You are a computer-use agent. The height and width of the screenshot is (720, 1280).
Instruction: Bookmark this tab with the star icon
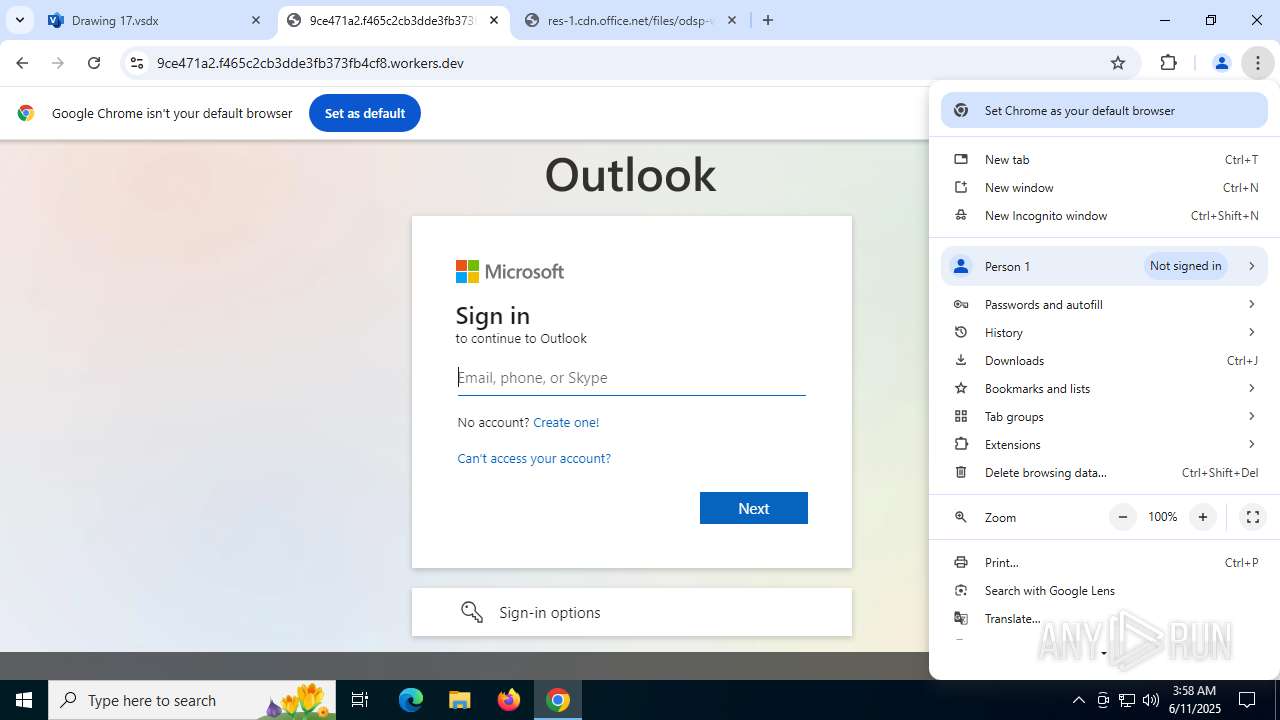pos(1118,63)
